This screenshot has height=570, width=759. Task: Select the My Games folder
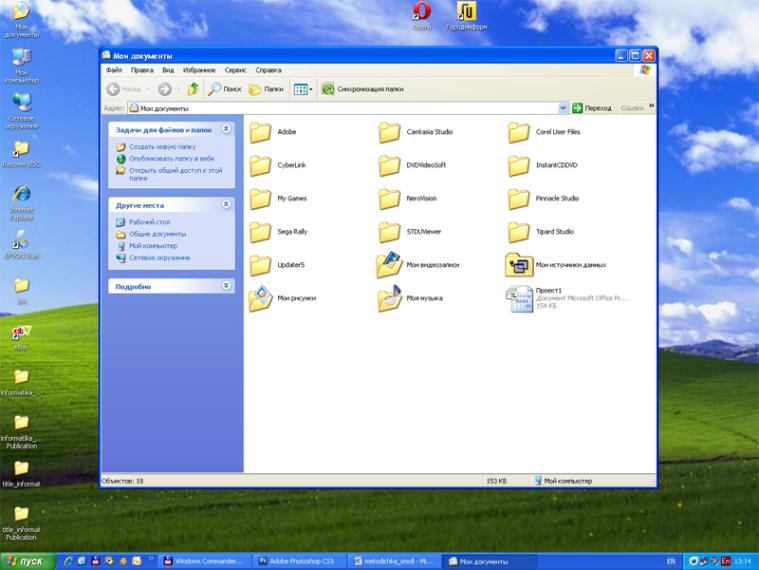pyautogui.click(x=278, y=199)
